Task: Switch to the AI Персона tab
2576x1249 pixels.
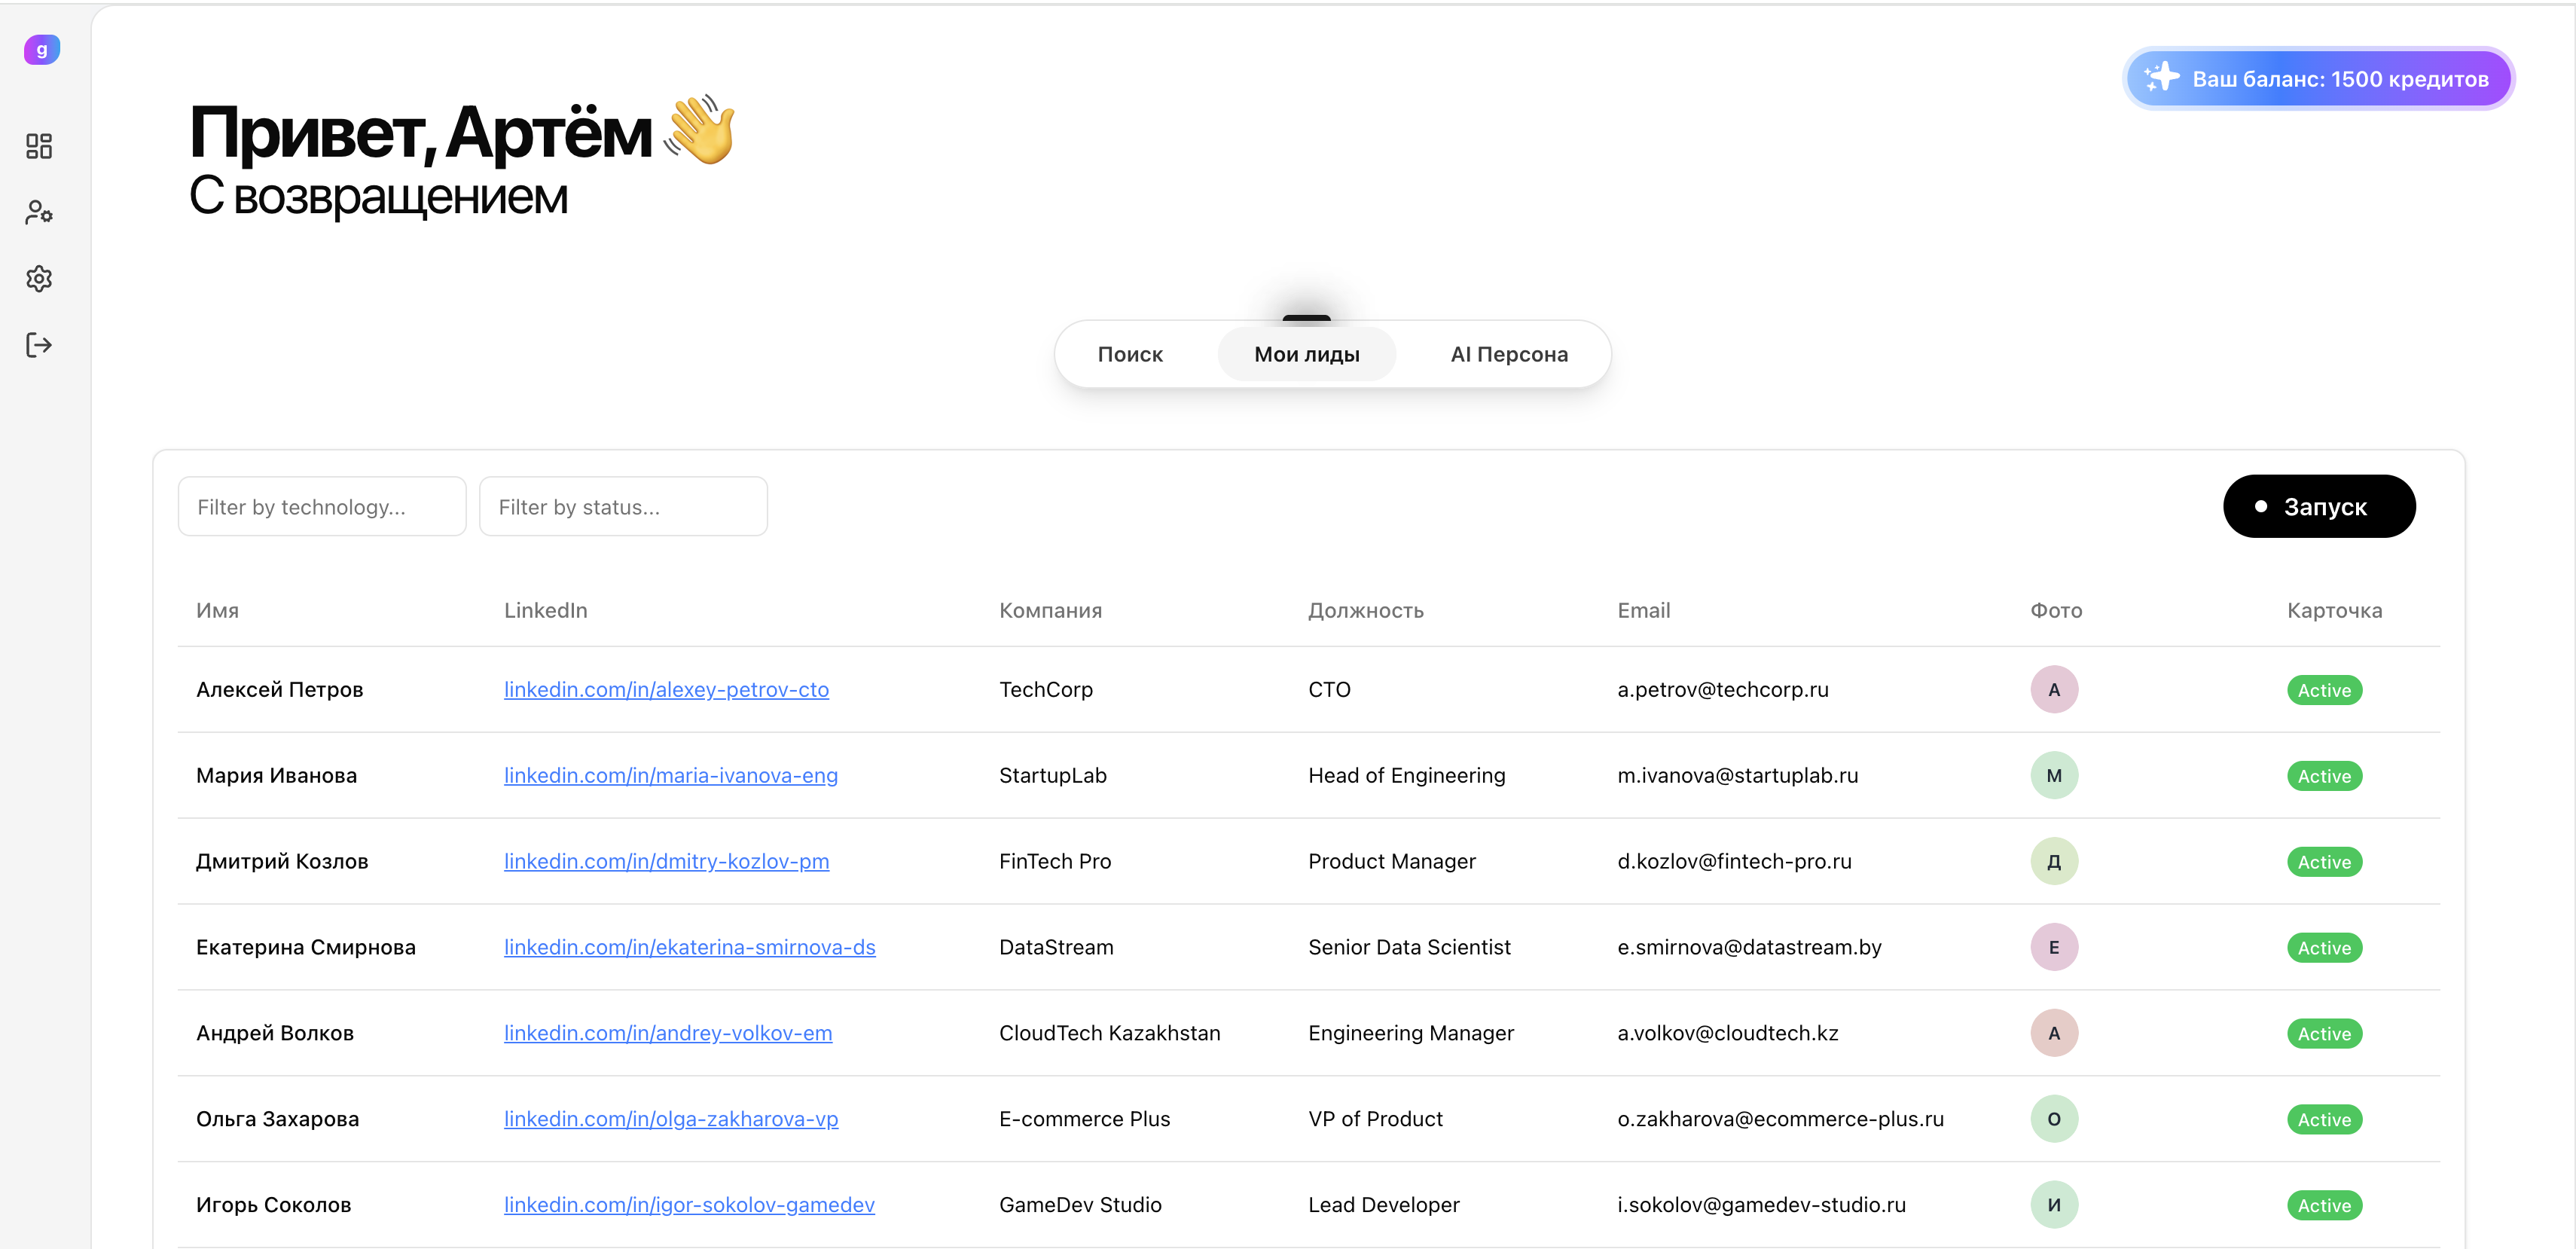Action: (x=1508, y=354)
